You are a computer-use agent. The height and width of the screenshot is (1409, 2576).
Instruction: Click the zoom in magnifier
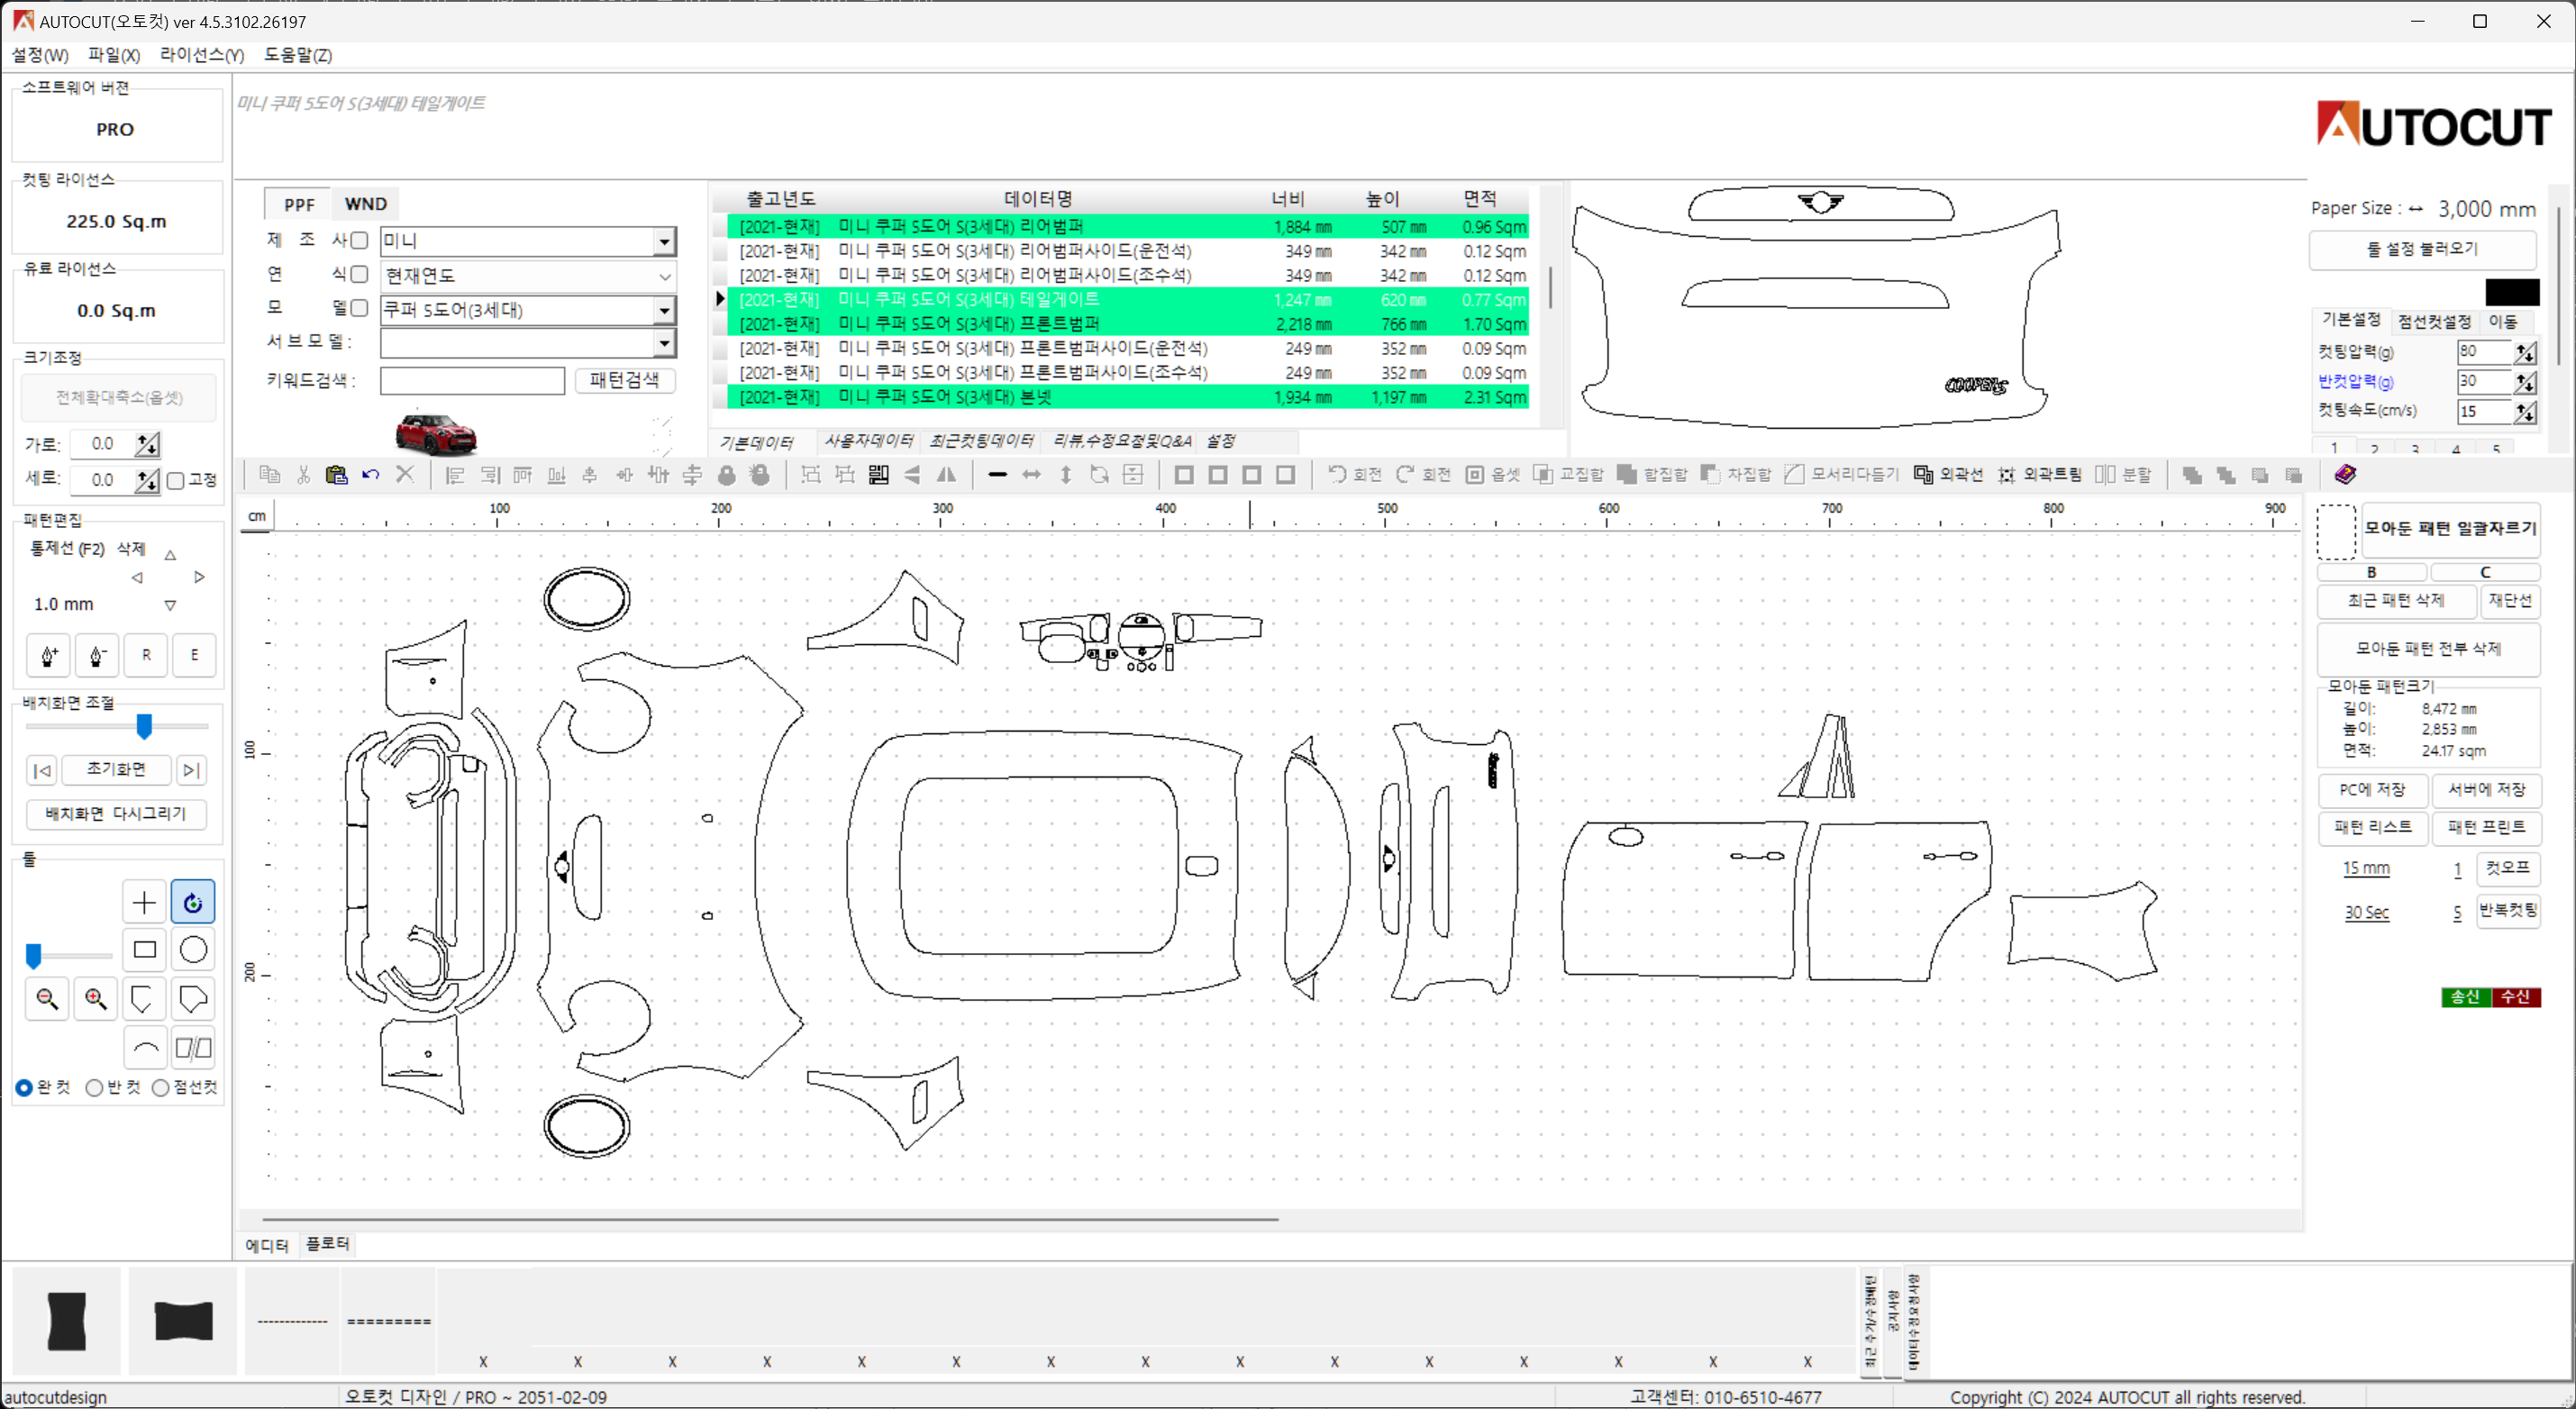point(96,999)
